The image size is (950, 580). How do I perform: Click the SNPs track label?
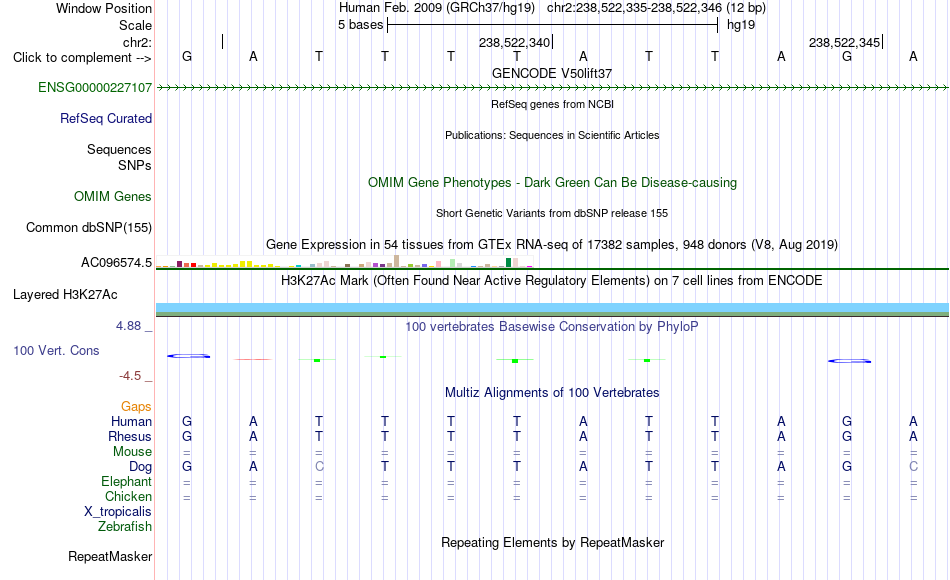[x=135, y=165]
